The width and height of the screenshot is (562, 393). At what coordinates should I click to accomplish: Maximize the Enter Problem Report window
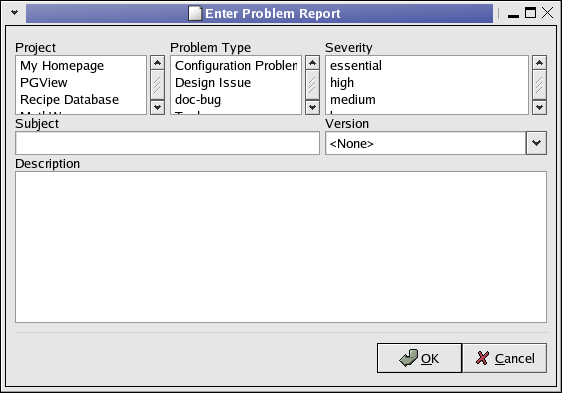pyautogui.click(x=530, y=13)
